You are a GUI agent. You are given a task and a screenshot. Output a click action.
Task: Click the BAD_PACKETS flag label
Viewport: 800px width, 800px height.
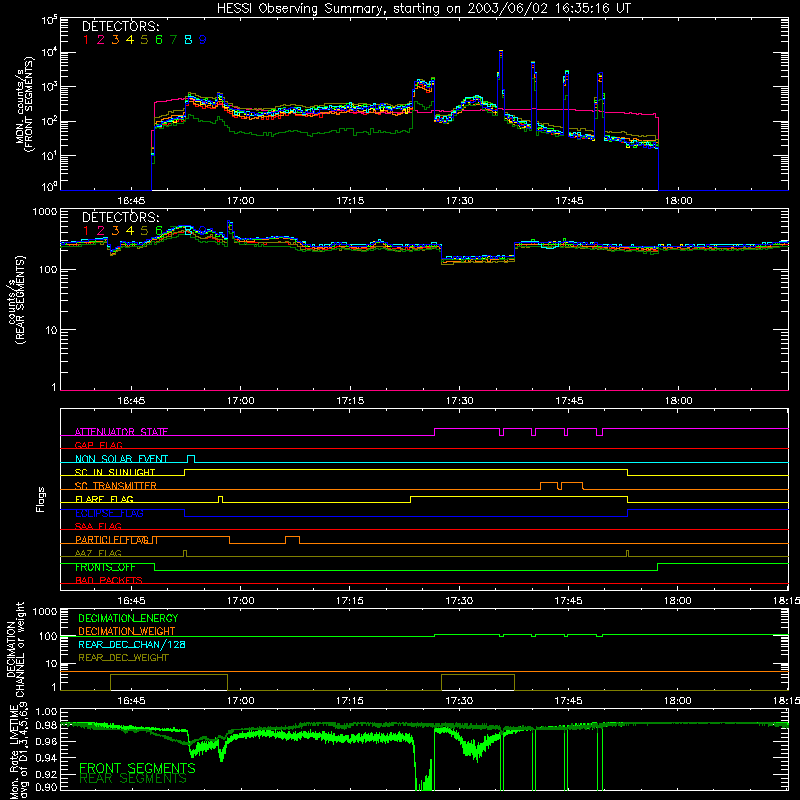tap(109, 580)
